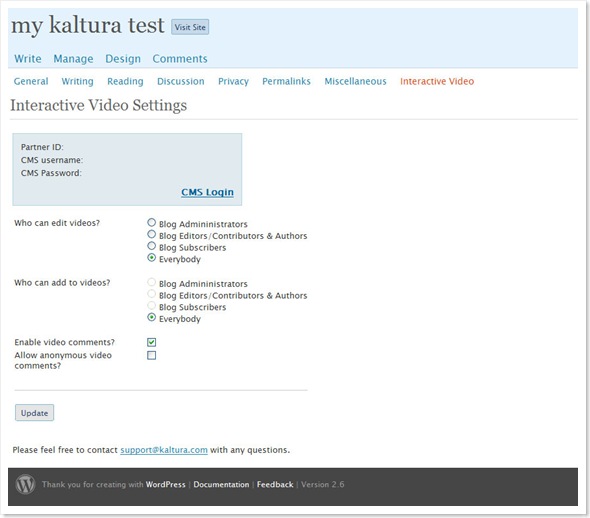
Task: Select Blog Editors/Contributors & Authors for adding to videos
Action: coord(151,294)
